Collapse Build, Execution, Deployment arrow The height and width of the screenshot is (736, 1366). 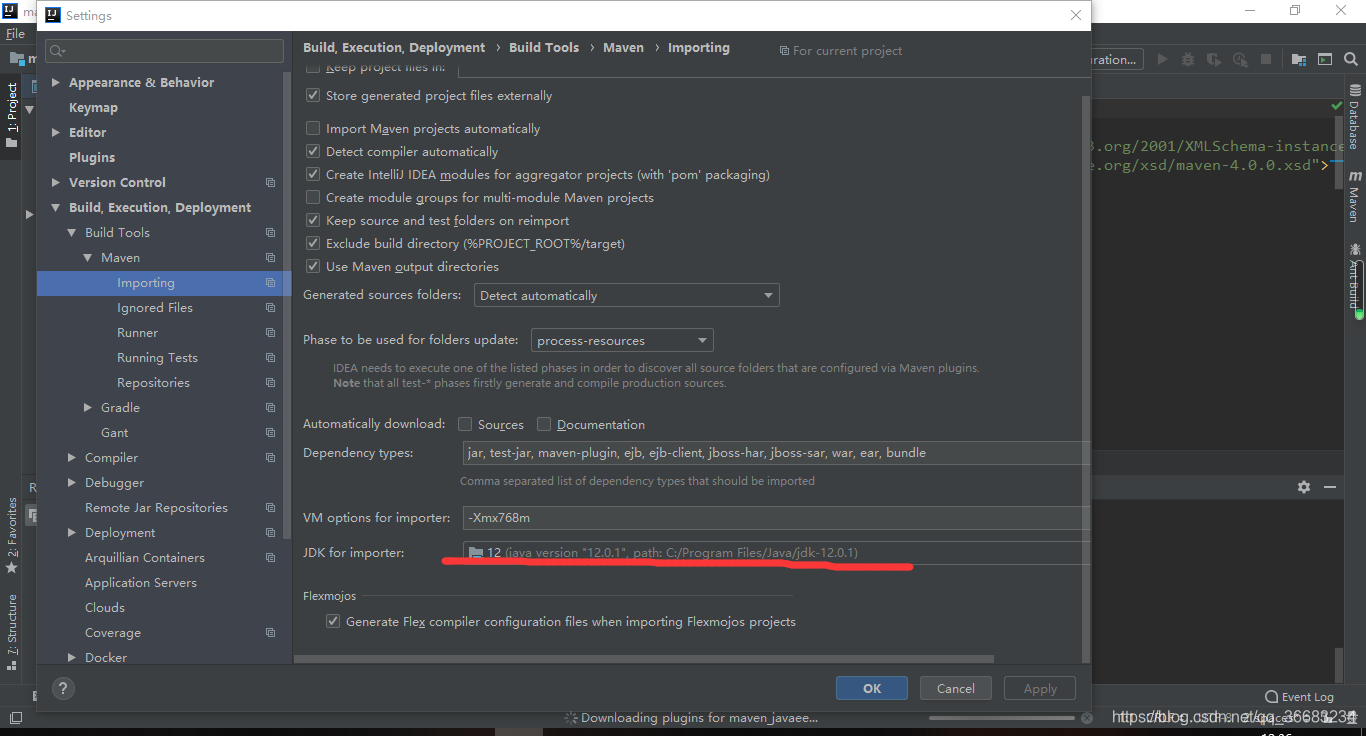pyautogui.click(x=56, y=208)
